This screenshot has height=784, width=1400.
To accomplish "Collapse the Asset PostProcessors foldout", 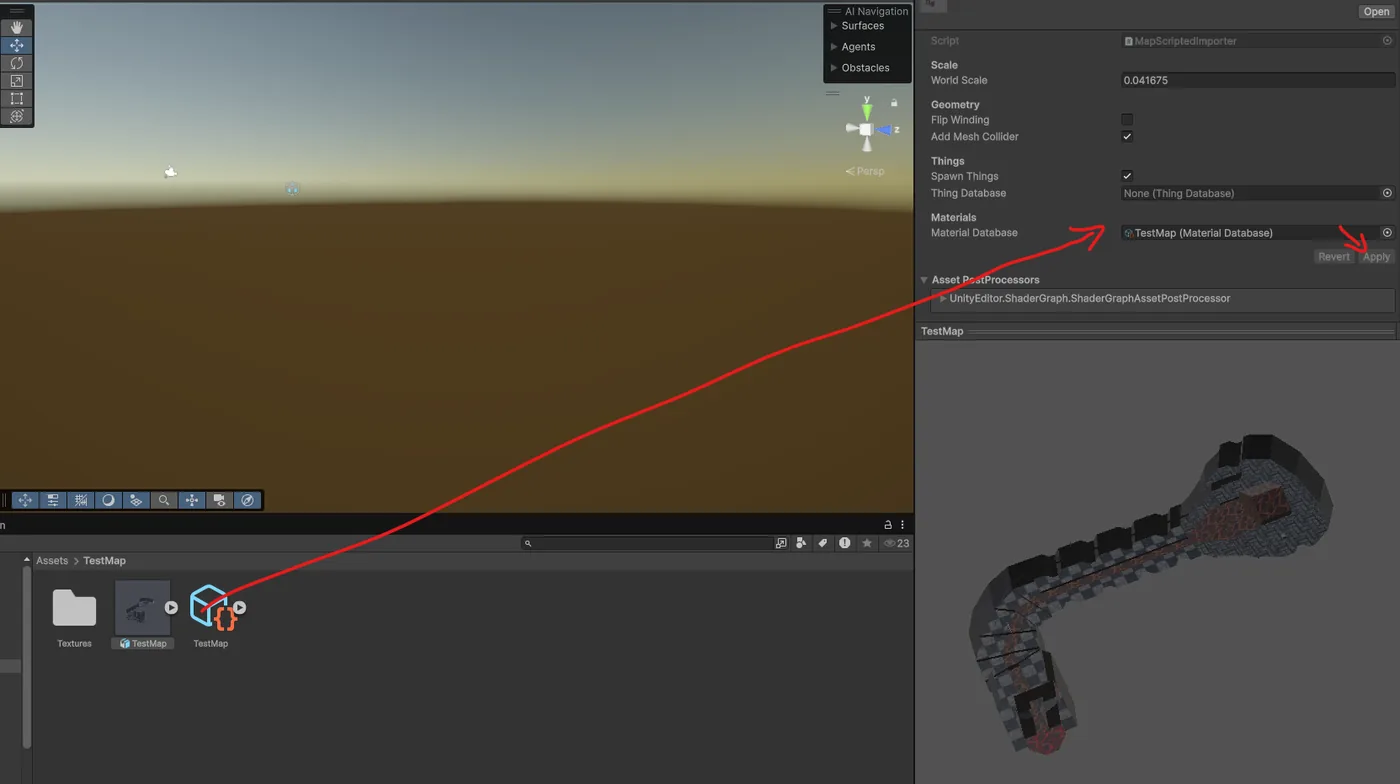I will pos(924,280).
